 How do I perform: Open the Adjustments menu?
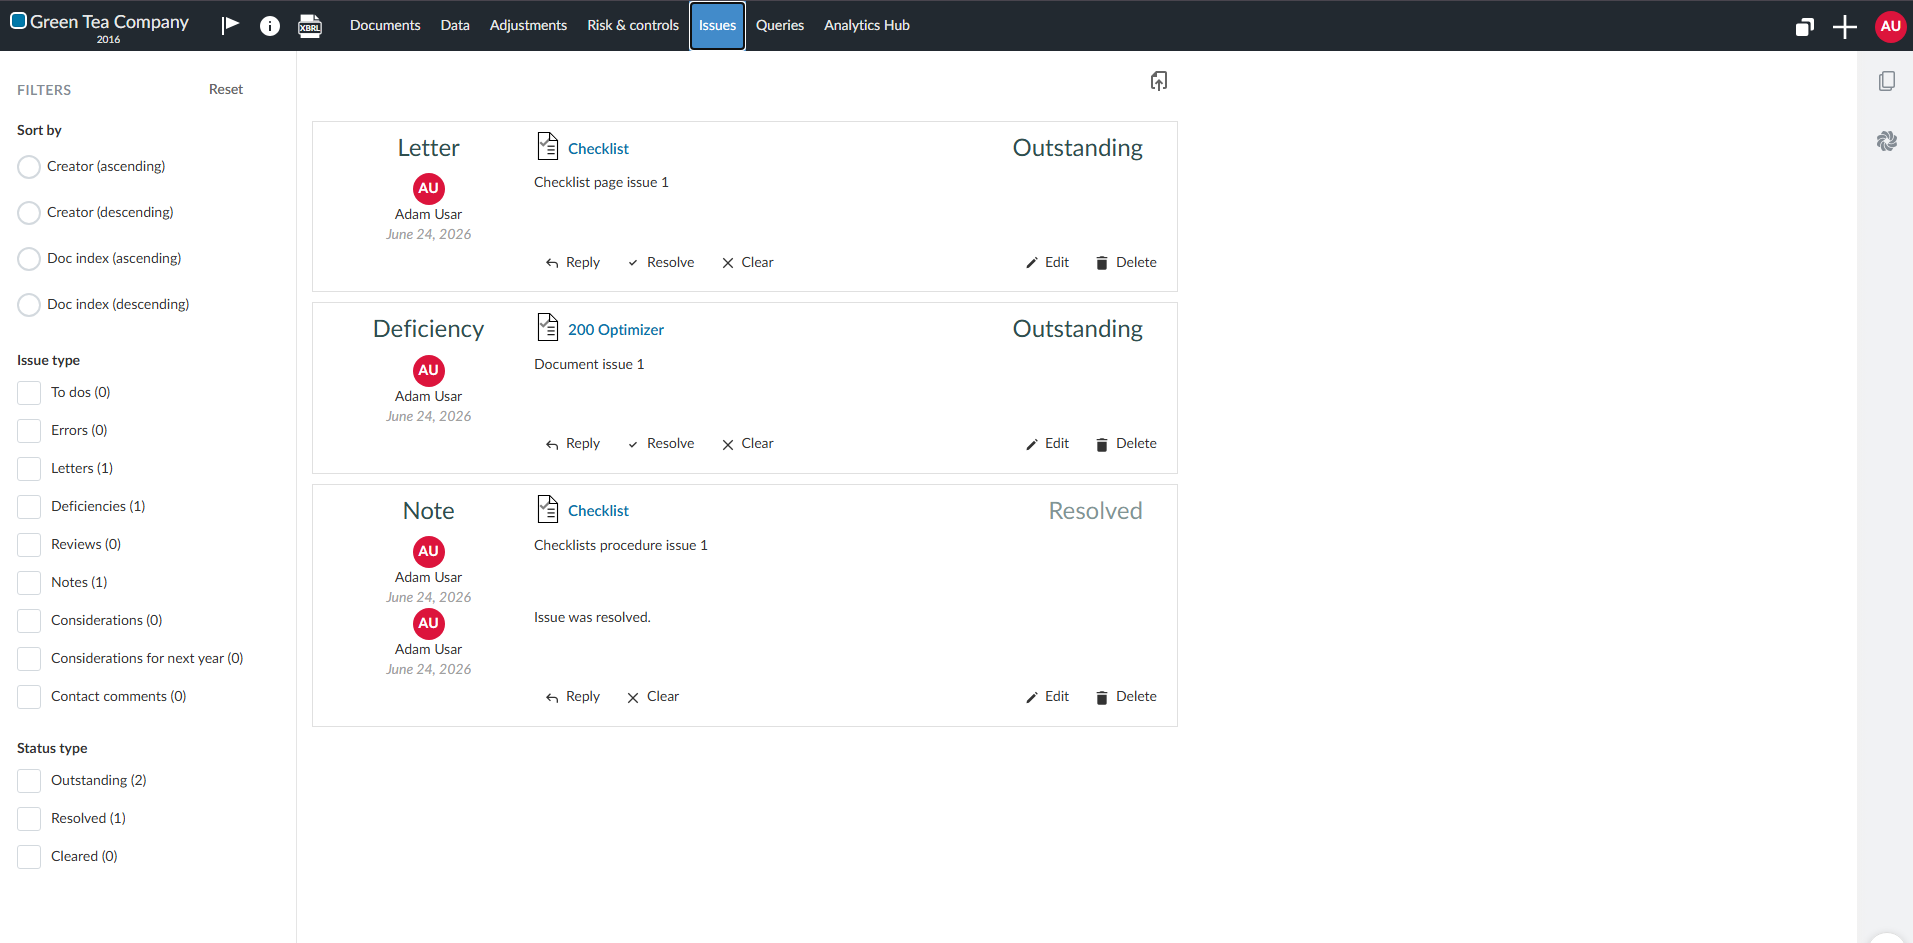[x=528, y=26]
